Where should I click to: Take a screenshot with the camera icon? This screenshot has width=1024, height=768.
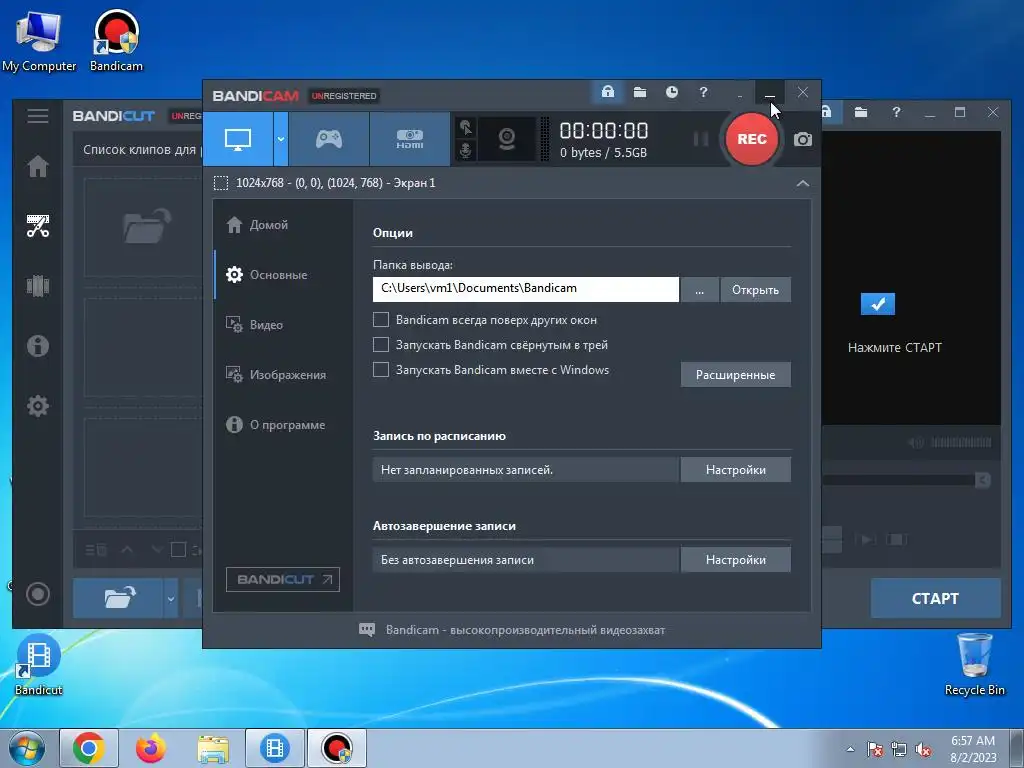click(803, 139)
